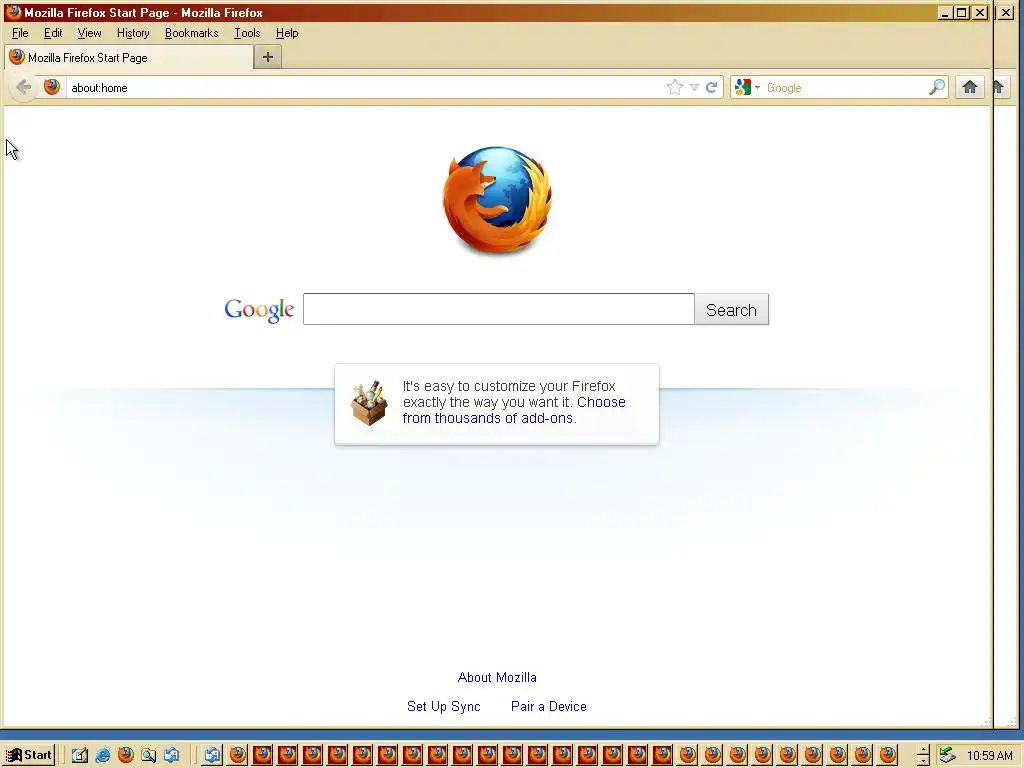Image resolution: width=1024 pixels, height=768 pixels.
Task: Click the about:home address field
Action: coord(366,88)
